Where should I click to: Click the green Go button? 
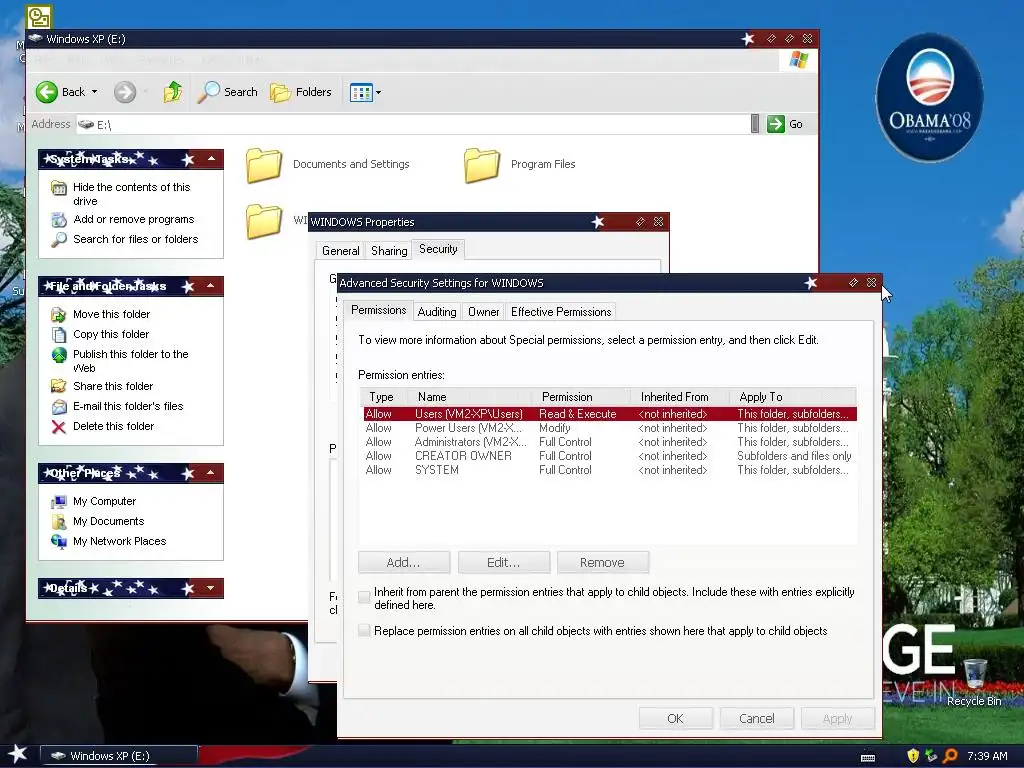coord(785,124)
